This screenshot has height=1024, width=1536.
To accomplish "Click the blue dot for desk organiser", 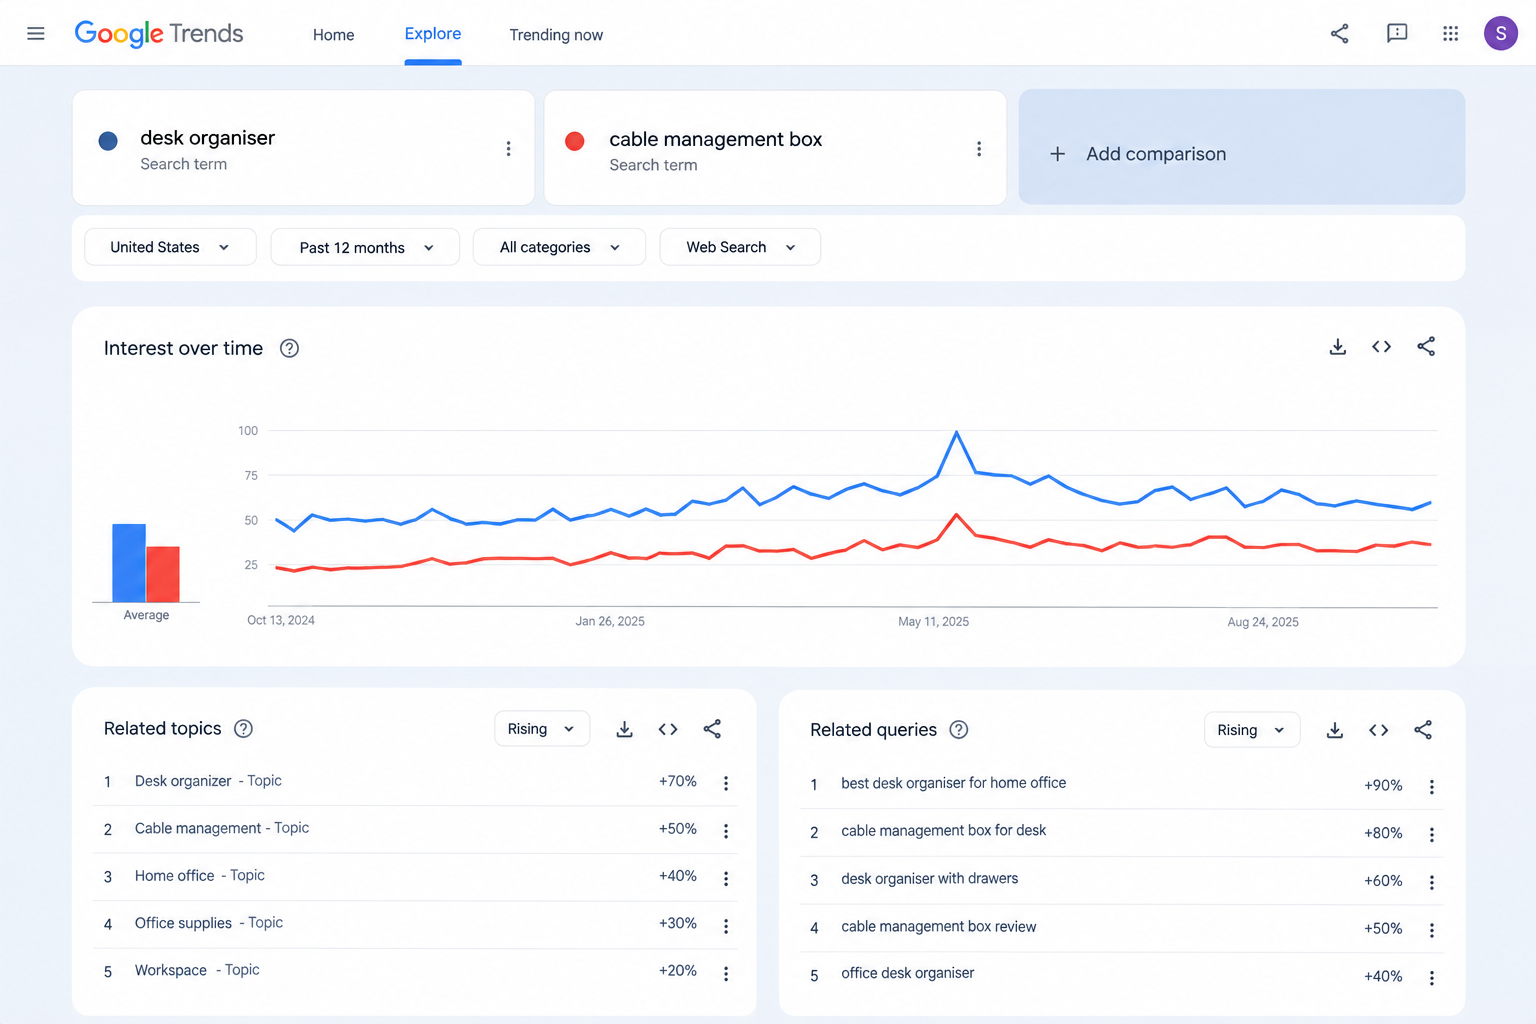I will coord(108,141).
